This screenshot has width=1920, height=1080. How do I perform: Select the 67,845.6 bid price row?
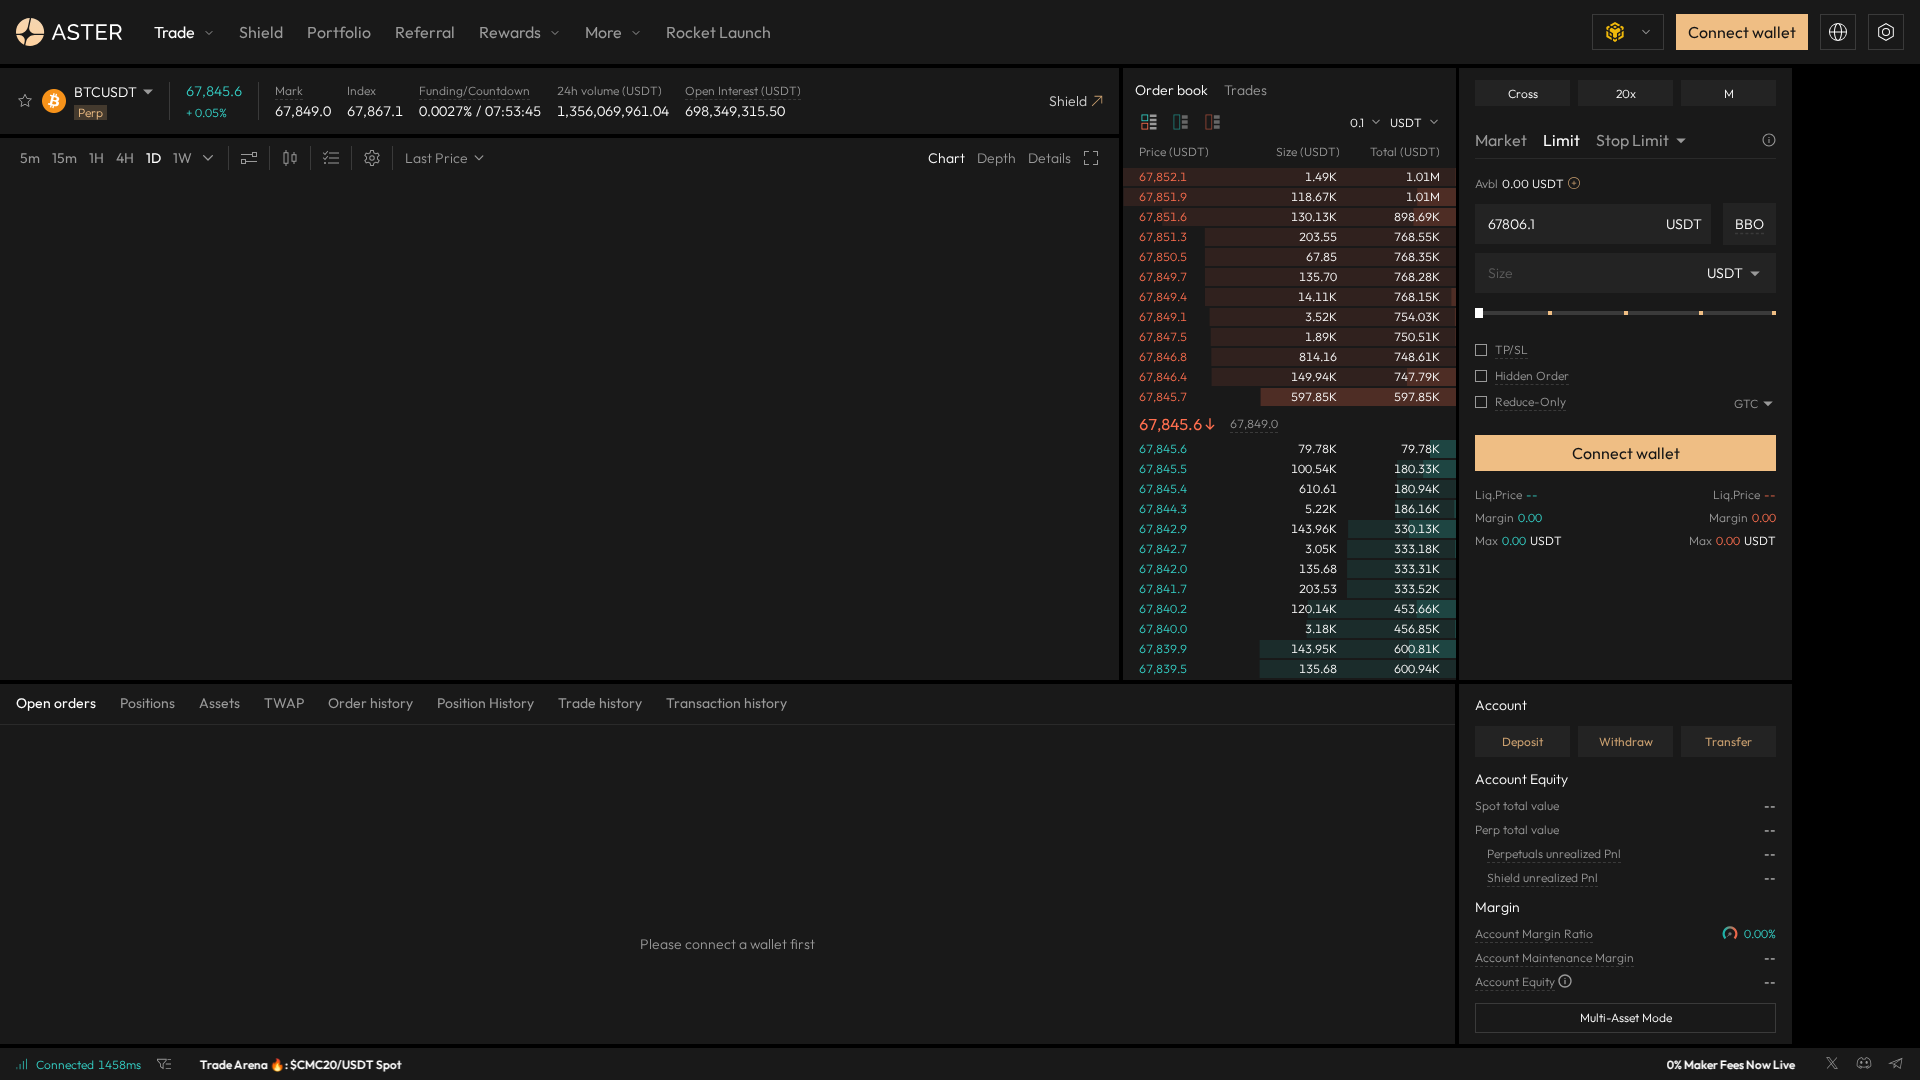(1289, 449)
